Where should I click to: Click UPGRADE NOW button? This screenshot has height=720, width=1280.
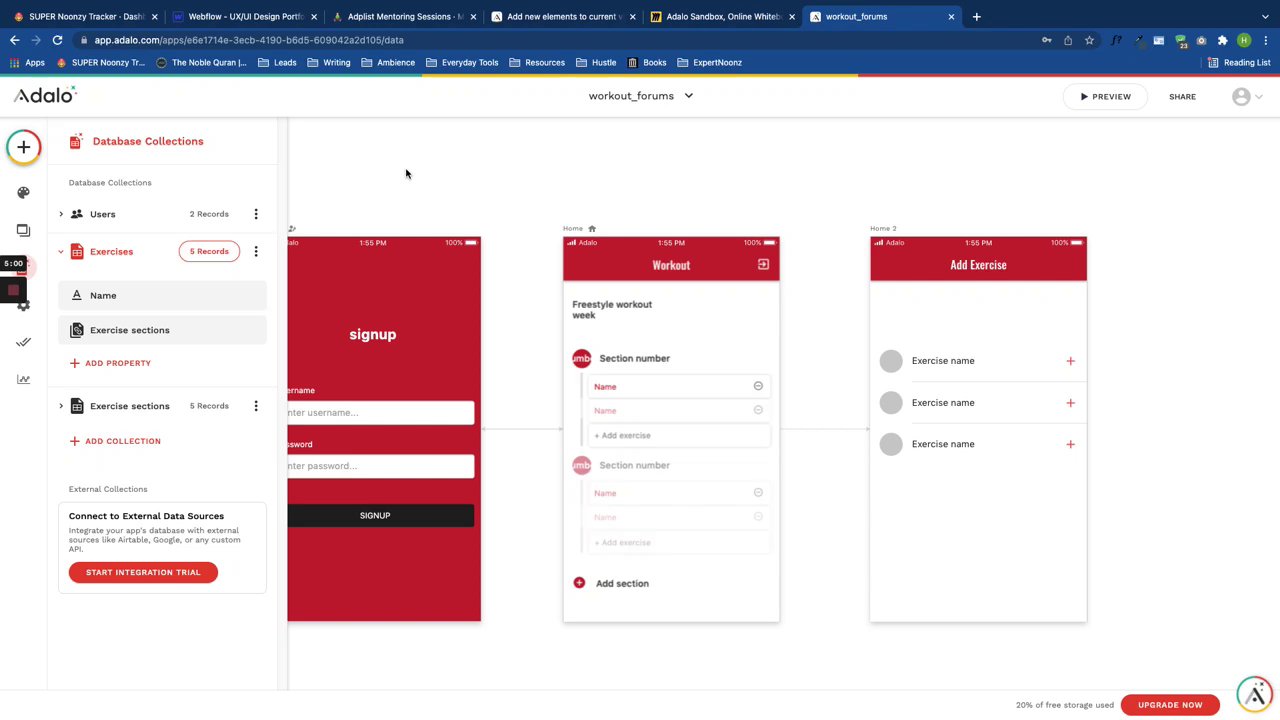coord(1170,705)
